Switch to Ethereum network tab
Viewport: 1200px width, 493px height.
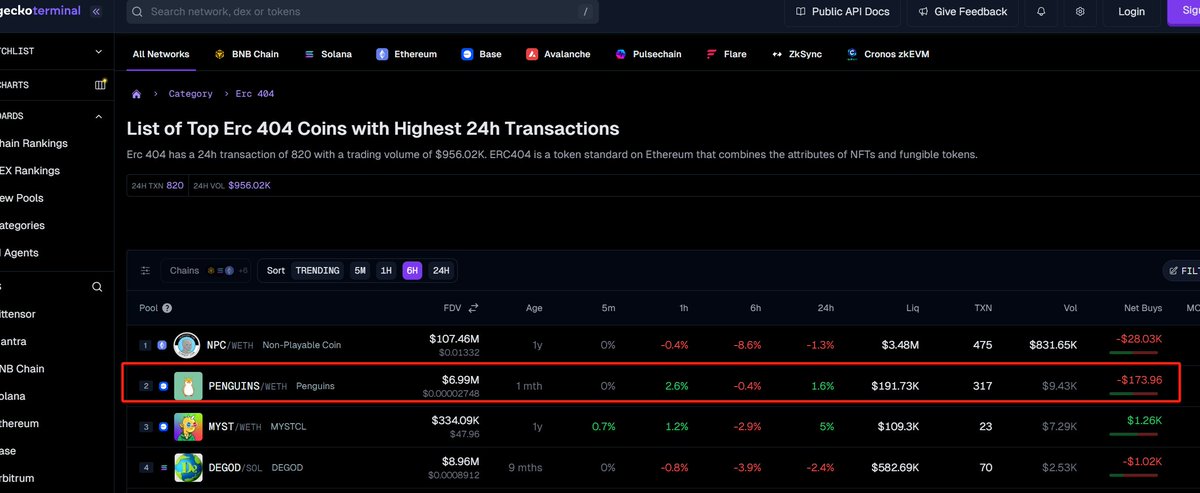coord(406,54)
